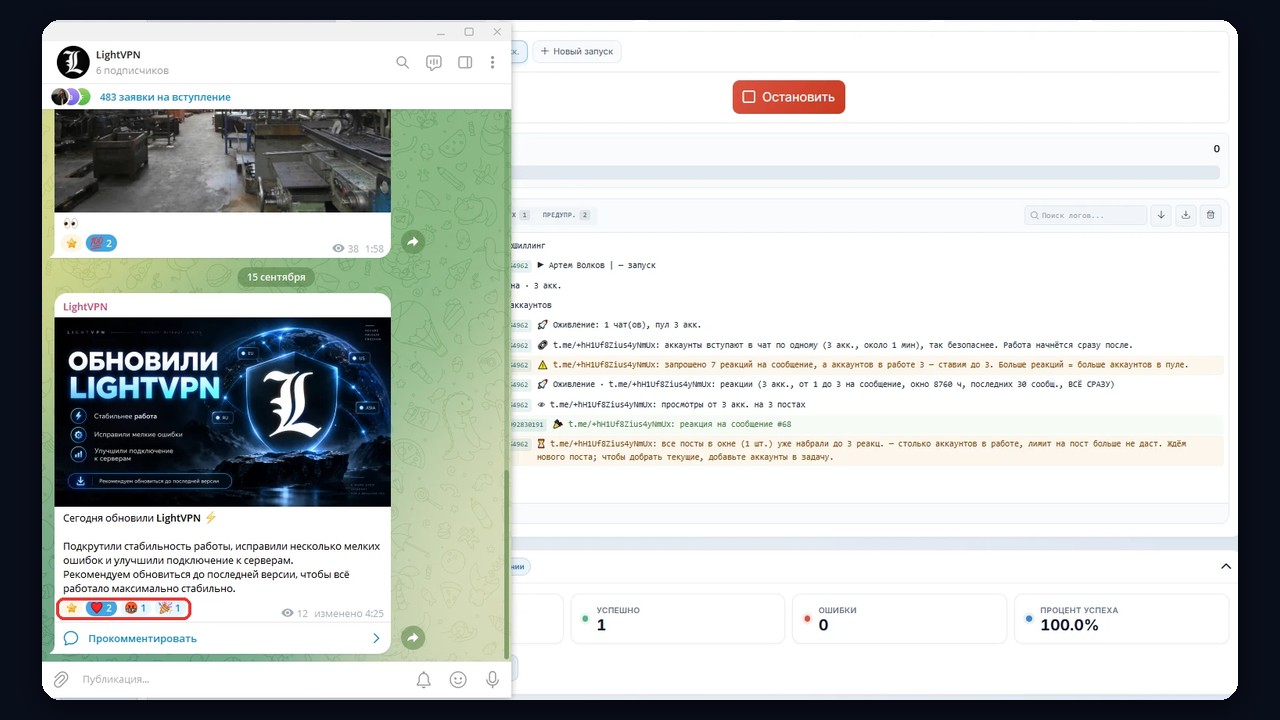Click the 'УСПЕШНО 1' stat card

tap(677, 618)
